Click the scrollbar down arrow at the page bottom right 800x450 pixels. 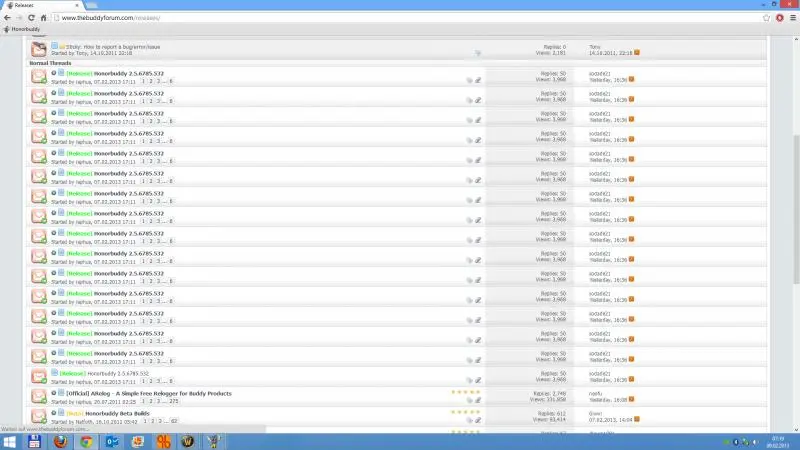796,430
